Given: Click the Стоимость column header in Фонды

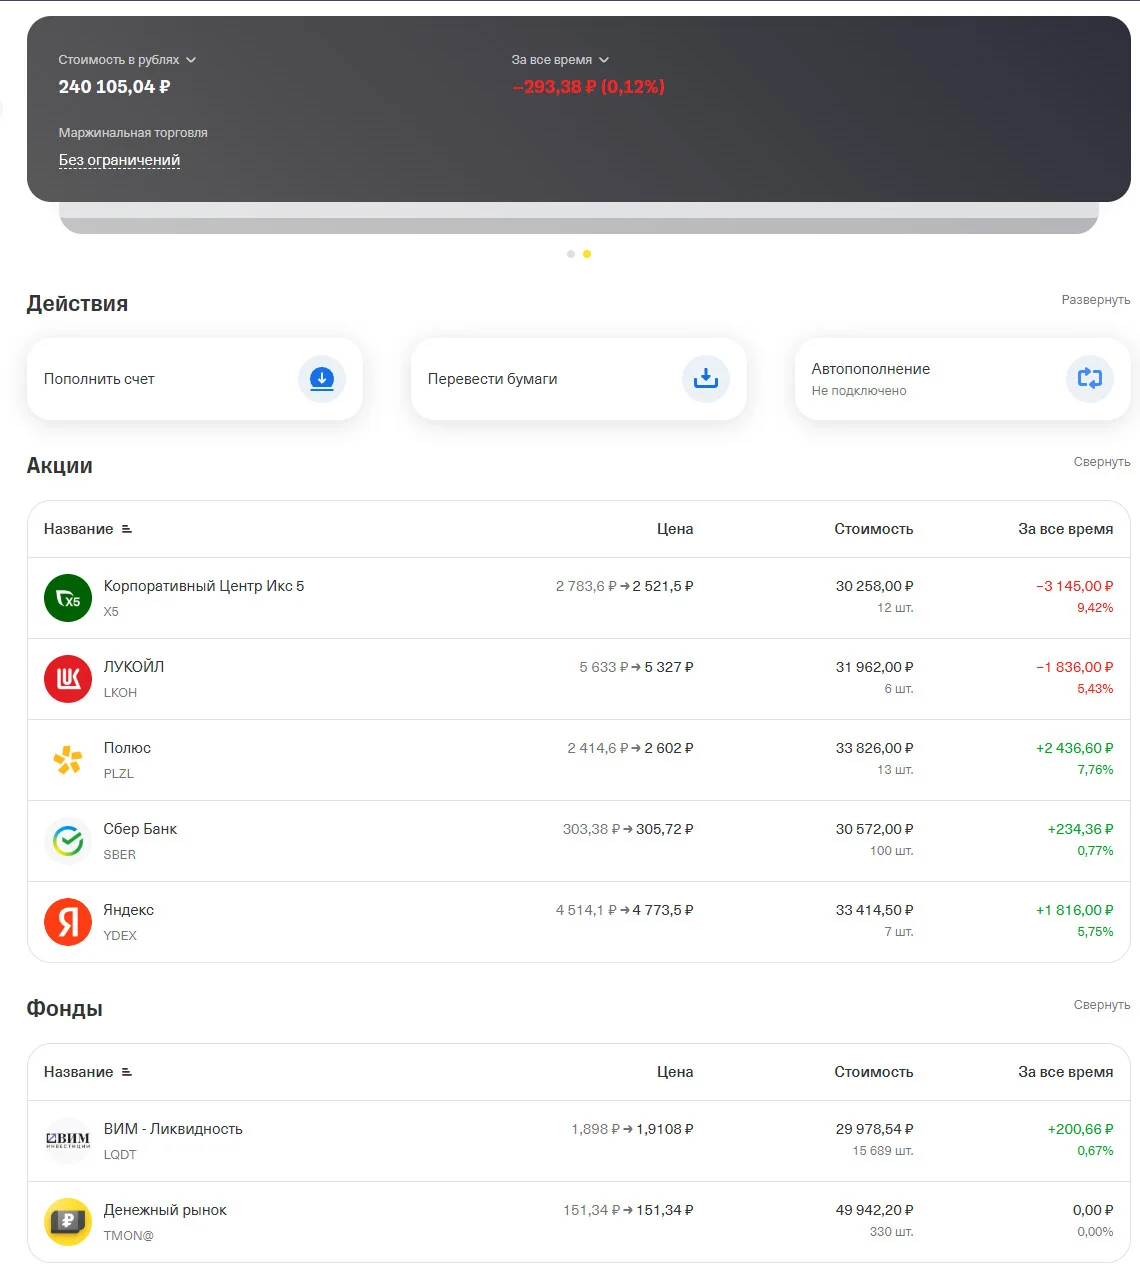Looking at the screenshot, I should pyautogui.click(x=874, y=1072).
